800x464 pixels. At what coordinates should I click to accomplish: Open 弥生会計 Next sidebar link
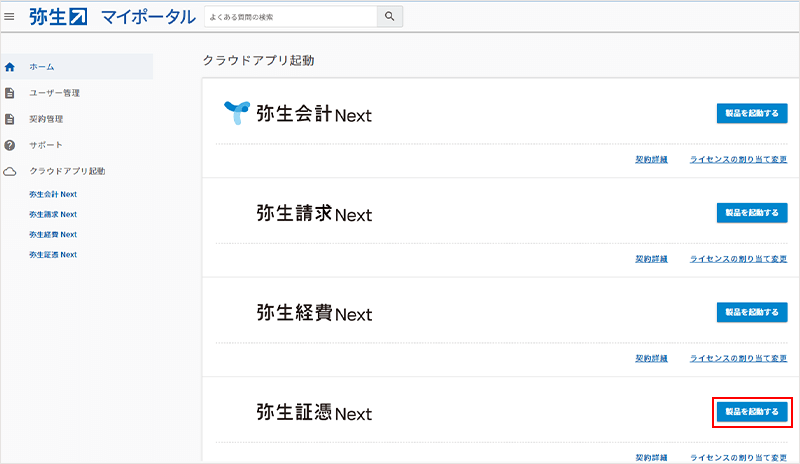53,194
